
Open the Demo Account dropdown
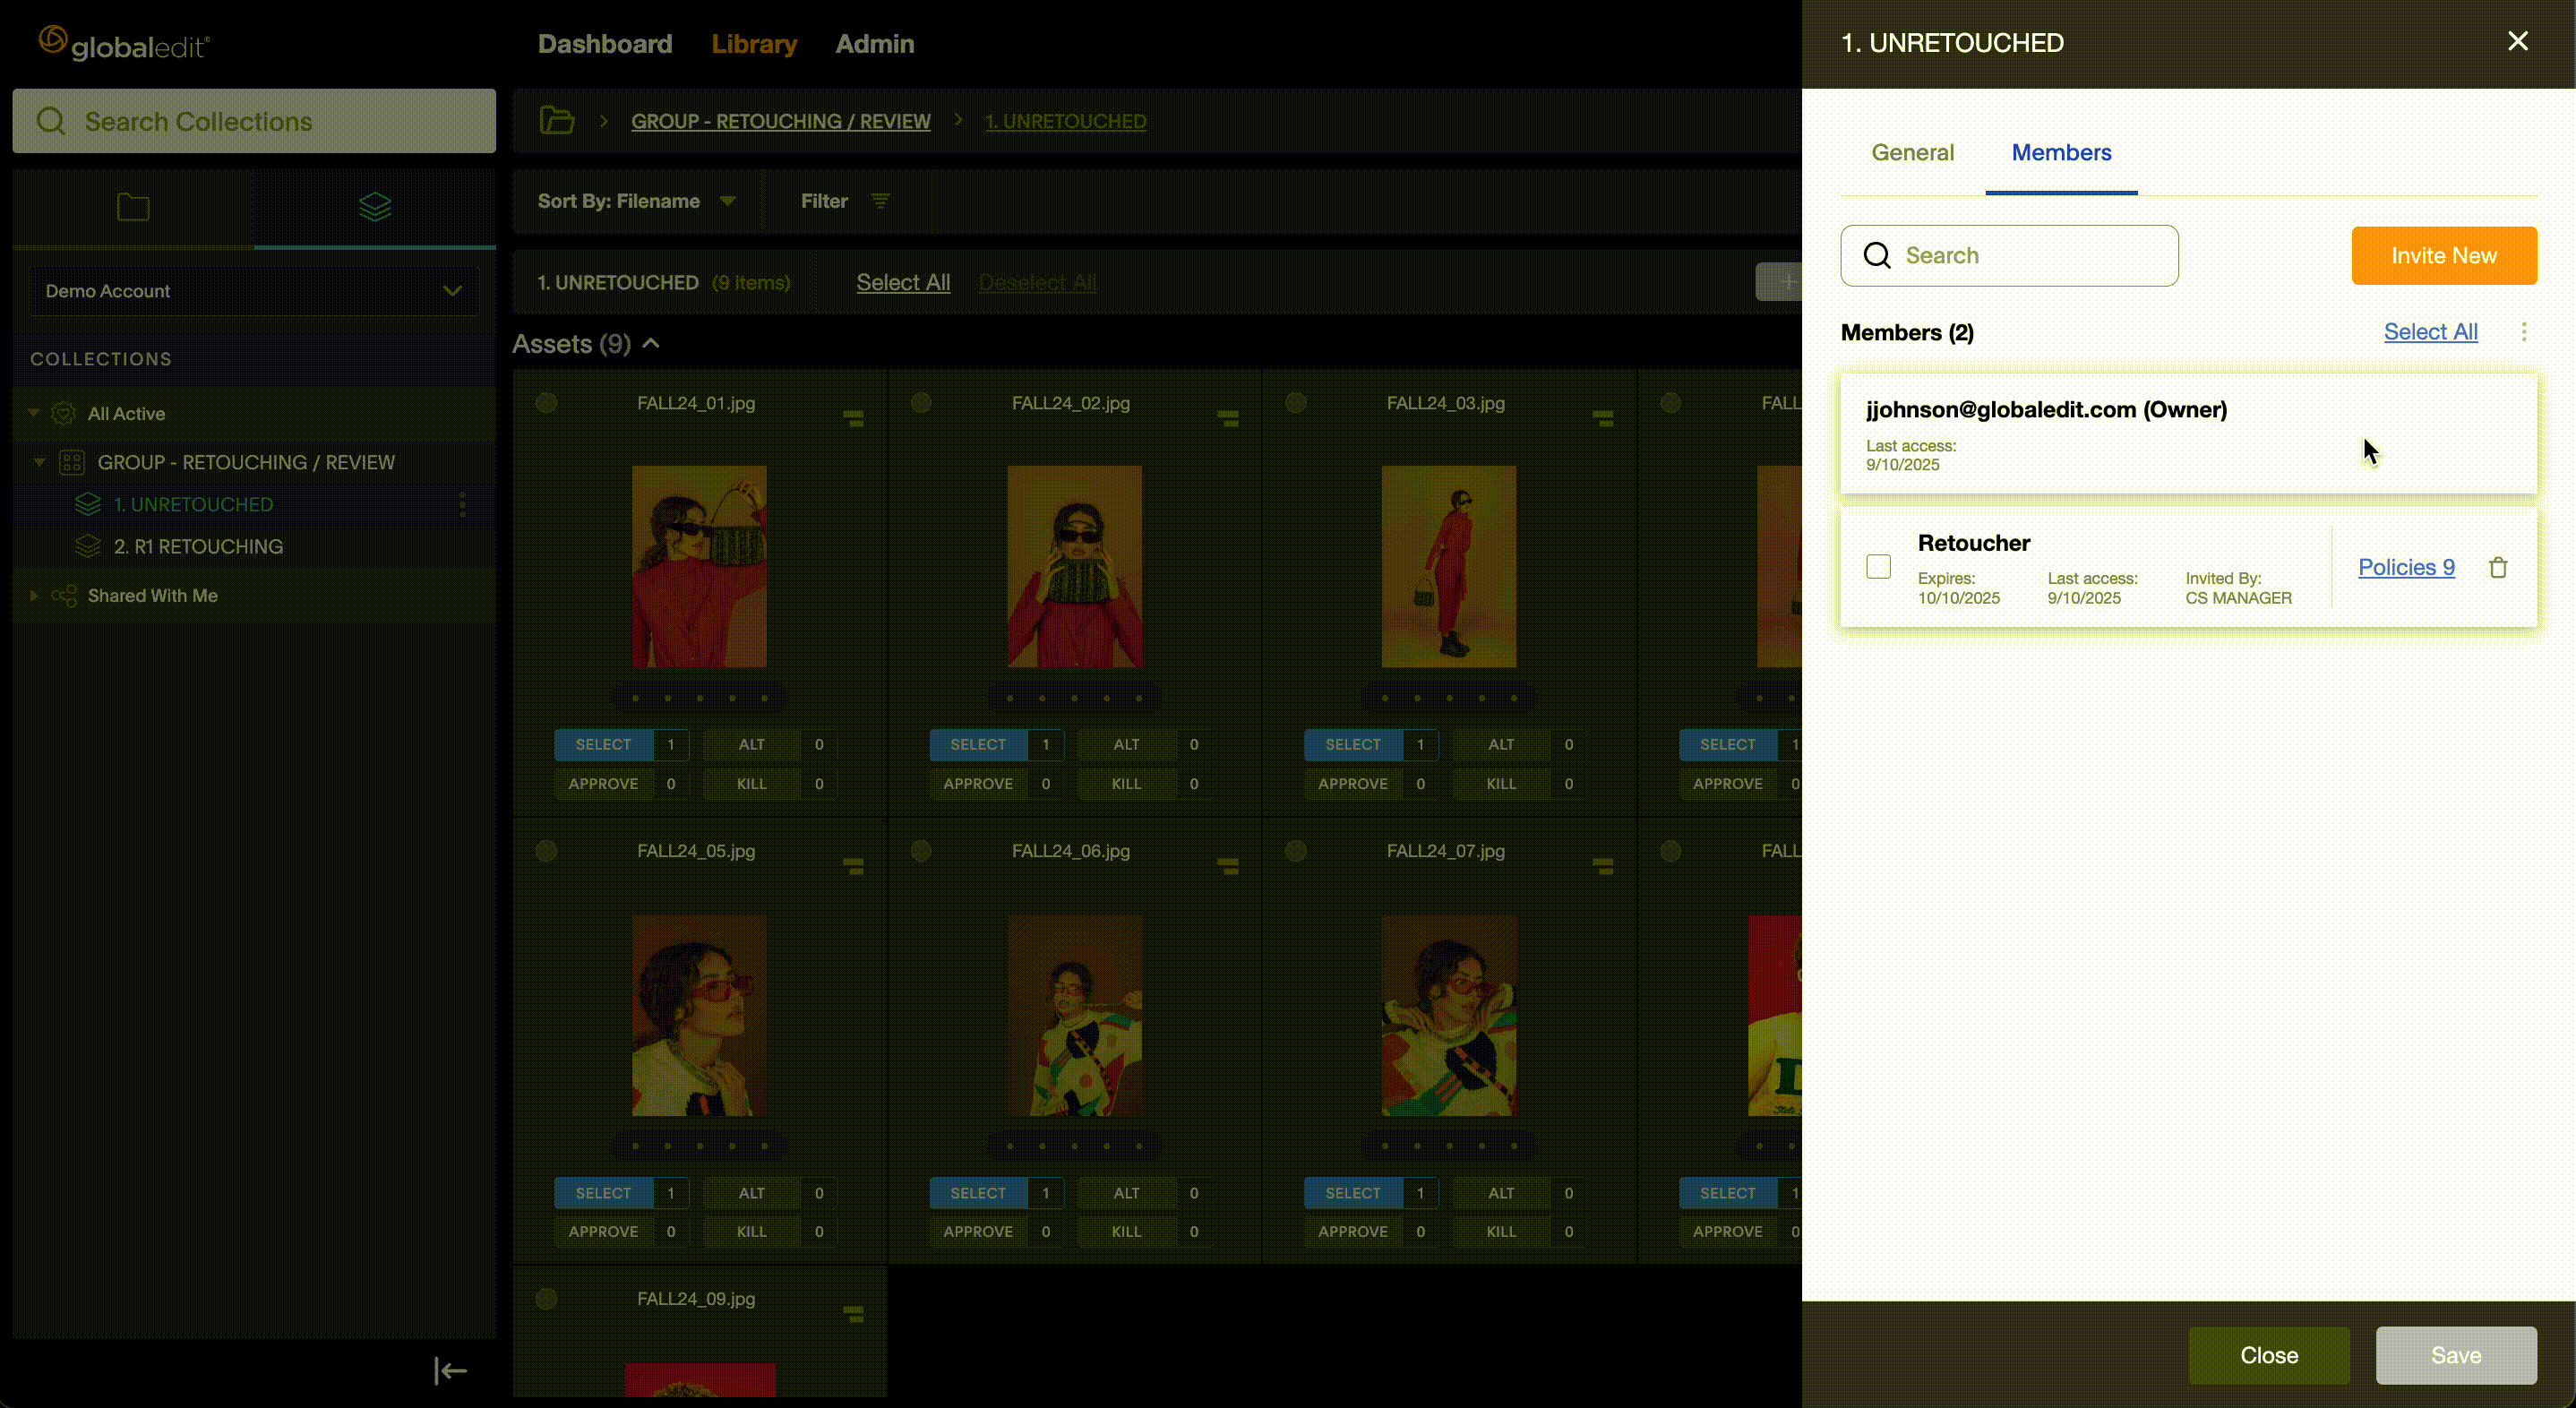pyautogui.click(x=254, y=291)
